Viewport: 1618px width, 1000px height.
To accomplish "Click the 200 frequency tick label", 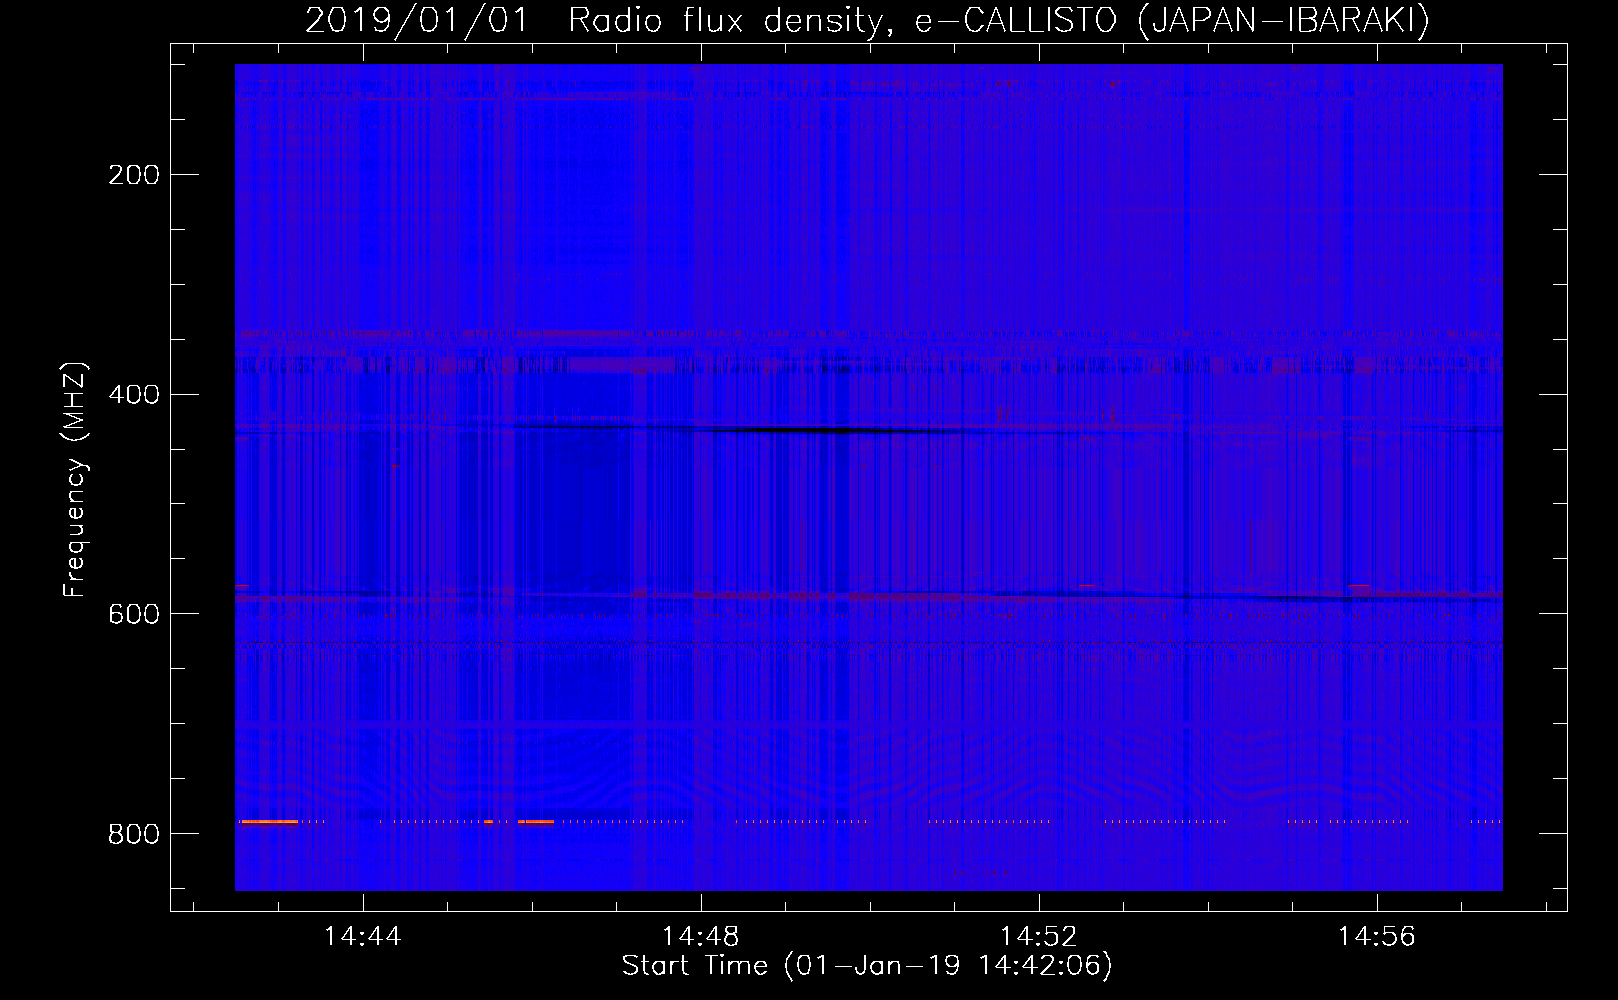I will (134, 175).
